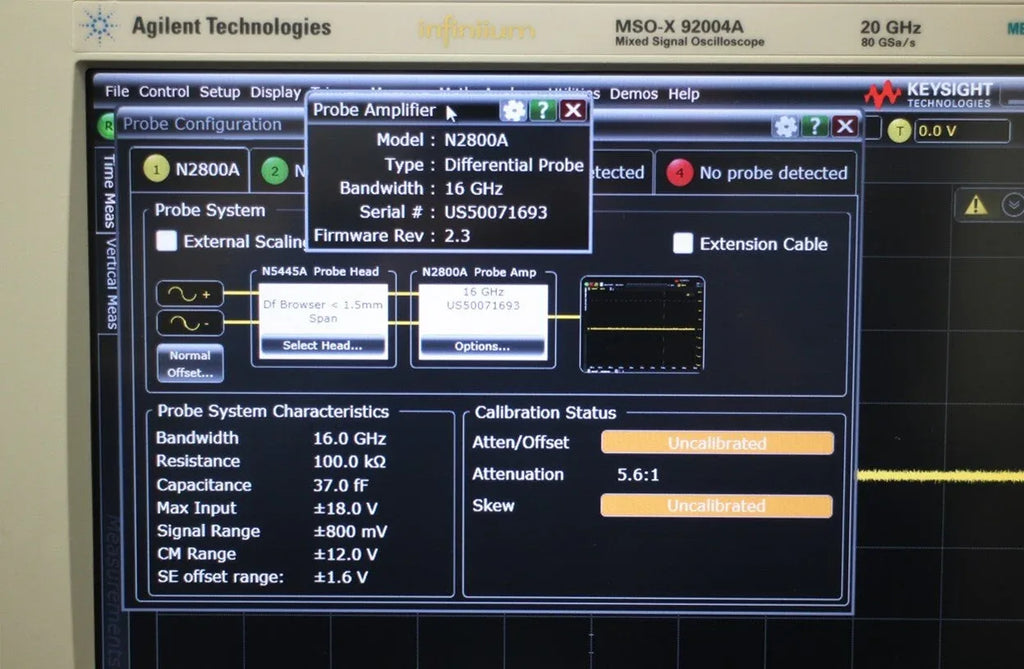The width and height of the screenshot is (1024, 669).
Task: Click Signal Range ±800 mV value
Action: [x=350, y=531]
